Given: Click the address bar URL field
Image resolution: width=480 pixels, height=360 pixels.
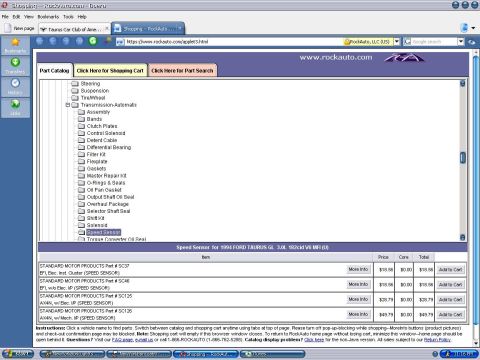Looking at the screenshot, I should pos(230,42).
